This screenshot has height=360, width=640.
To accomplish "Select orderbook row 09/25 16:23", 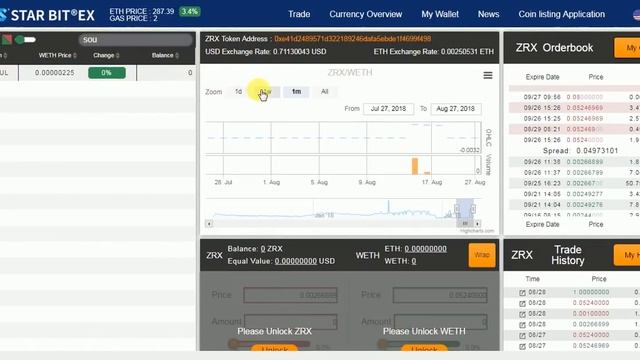I will tap(574, 184).
